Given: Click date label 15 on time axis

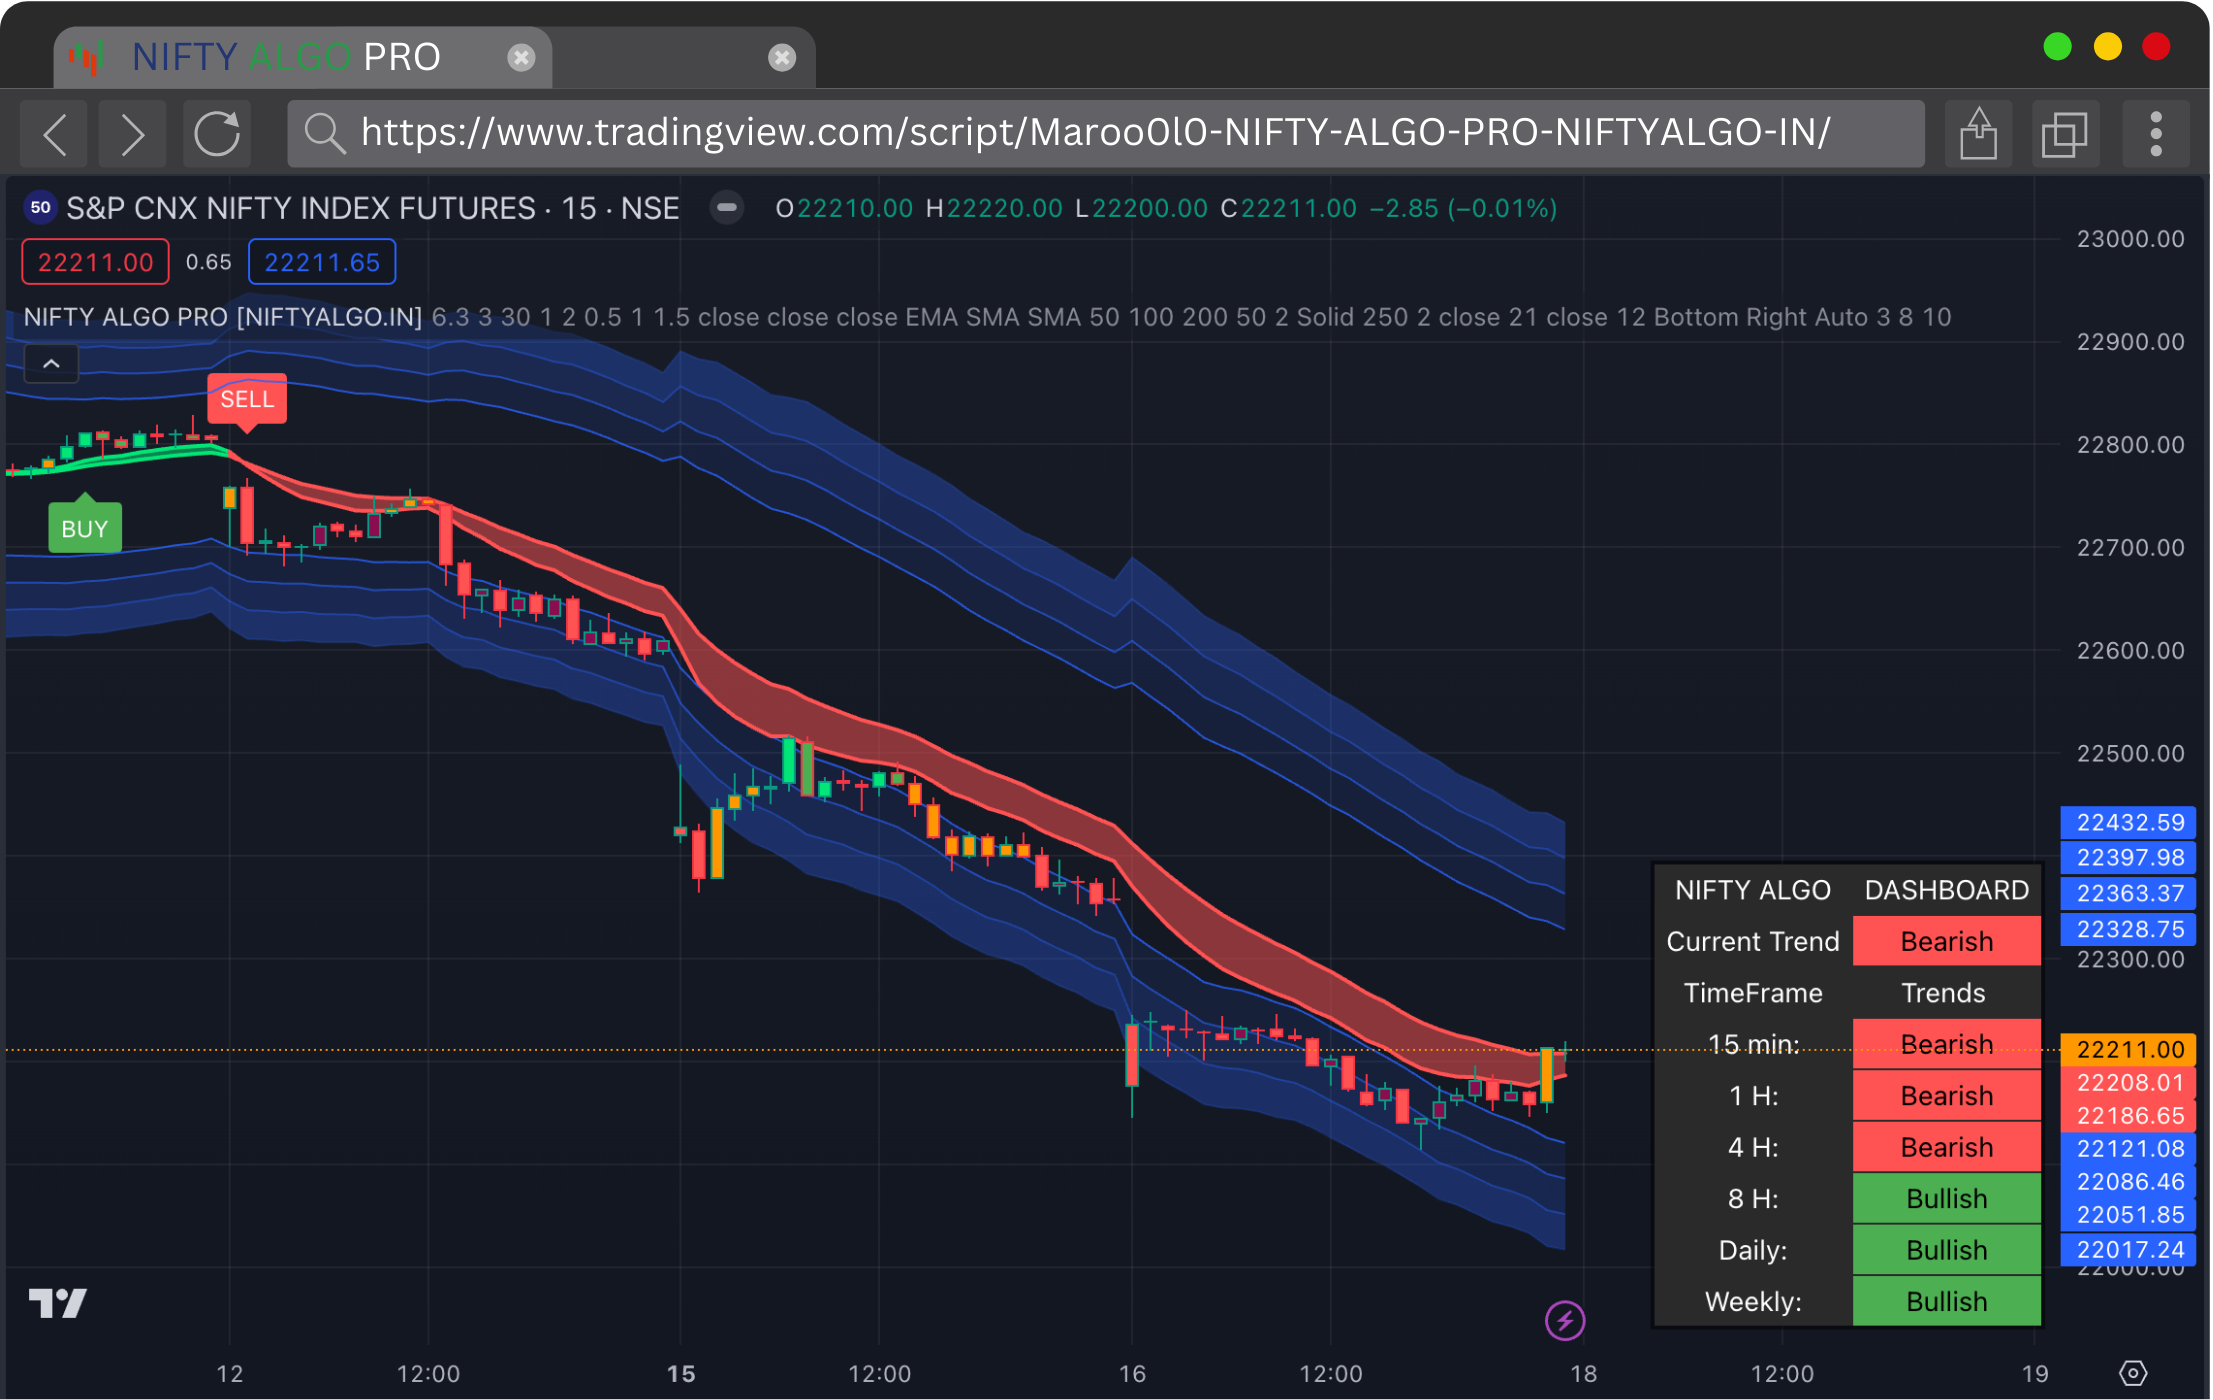Looking at the screenshot, I should tap(681, 1373).
